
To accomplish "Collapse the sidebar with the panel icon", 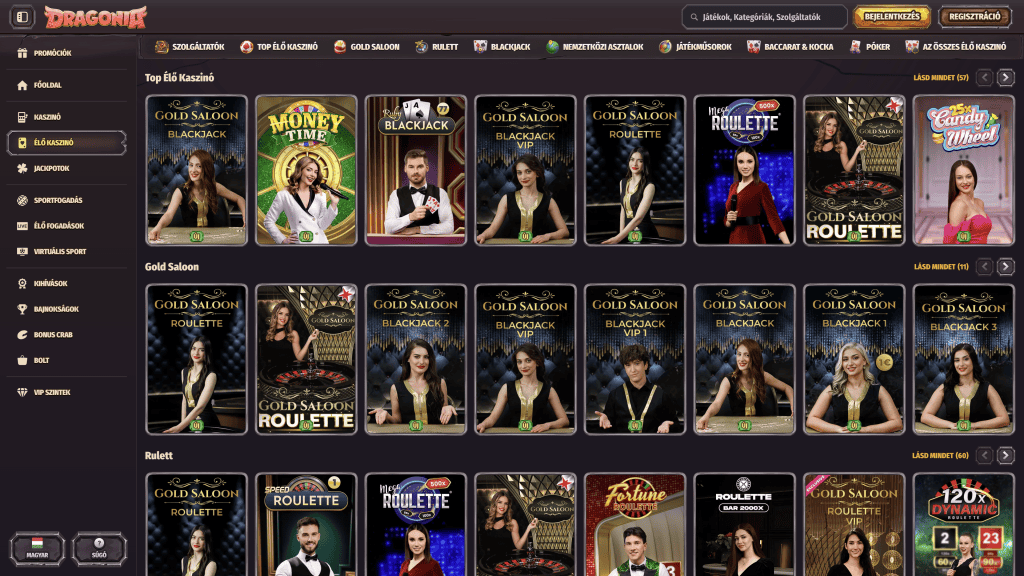I will [x=23, y=17].
